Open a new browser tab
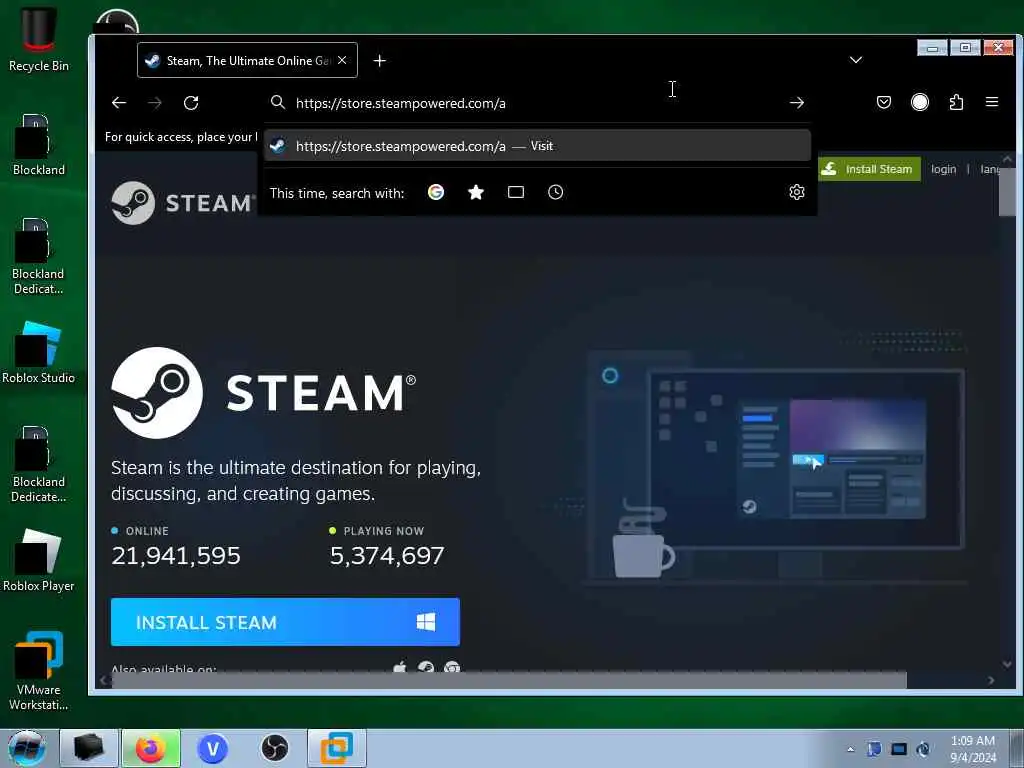Image resolution: width=1024 pixels, height=768 pixels. [x=379, y=61]
